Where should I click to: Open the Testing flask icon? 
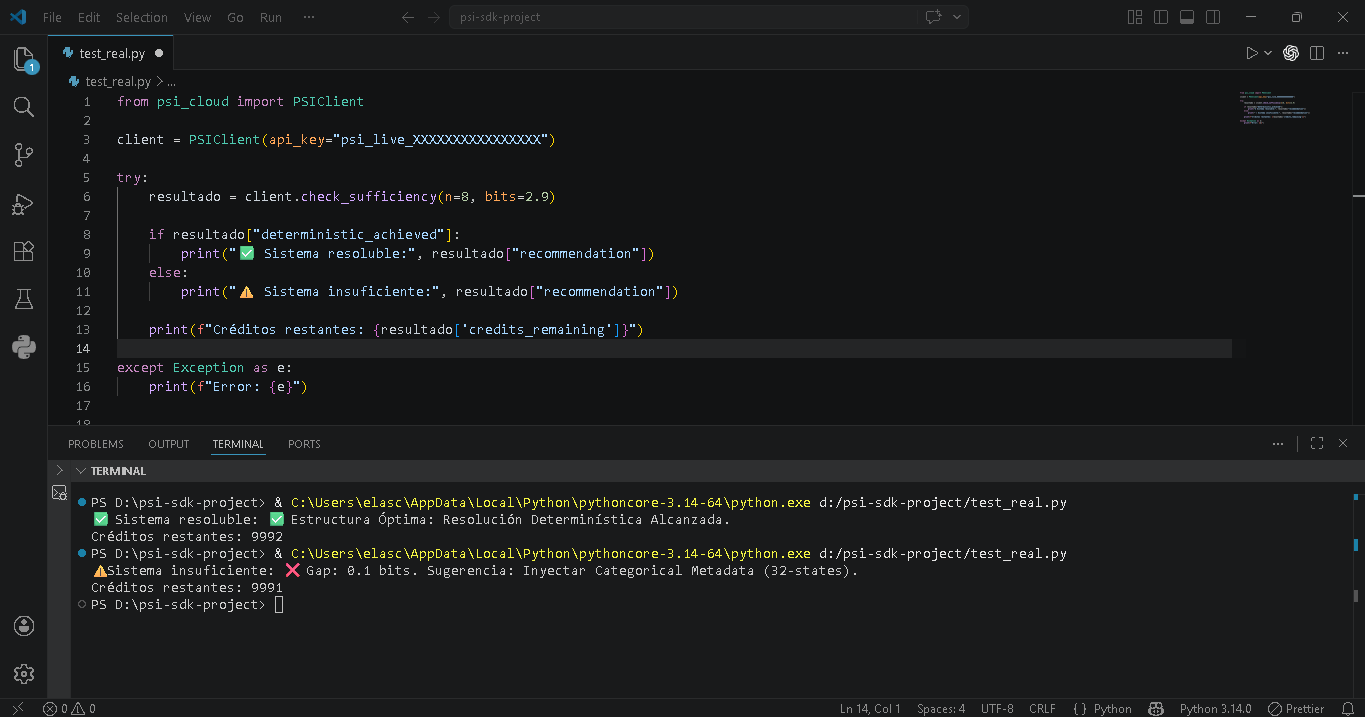24,299
